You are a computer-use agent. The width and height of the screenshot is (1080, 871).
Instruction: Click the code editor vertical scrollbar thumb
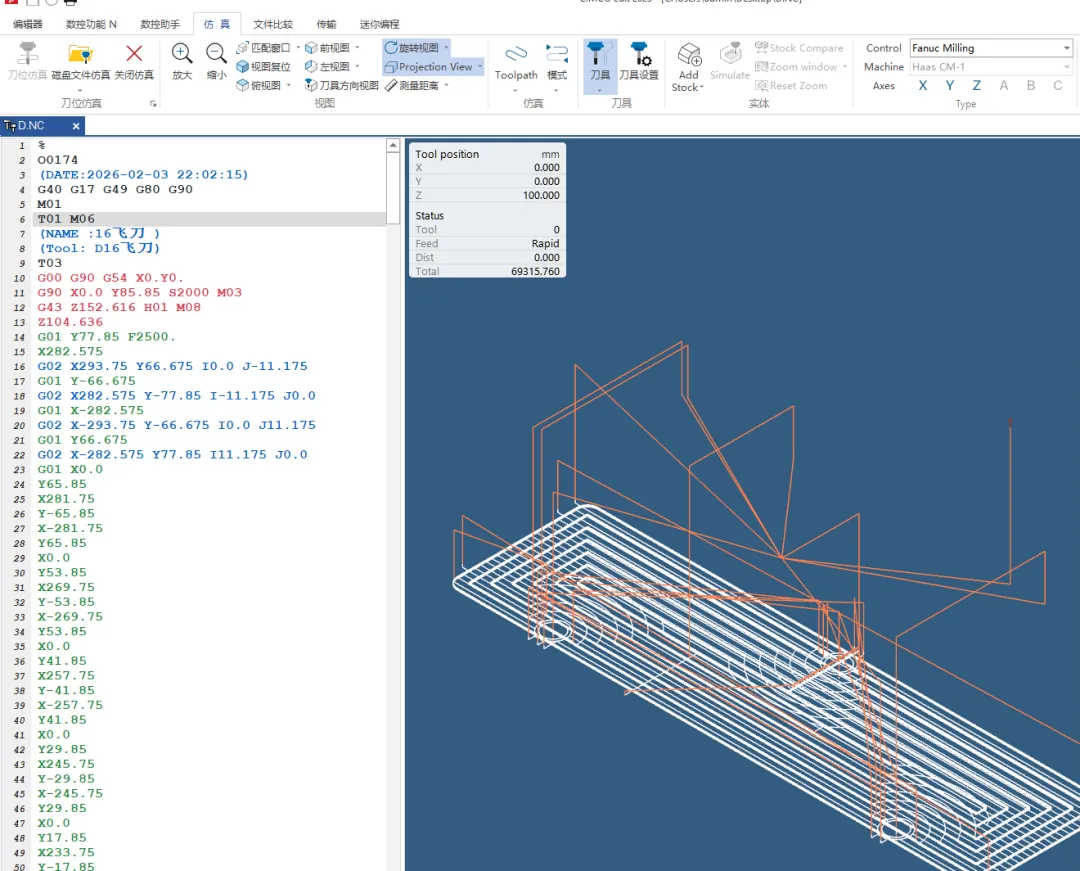[x=393, y=188]
